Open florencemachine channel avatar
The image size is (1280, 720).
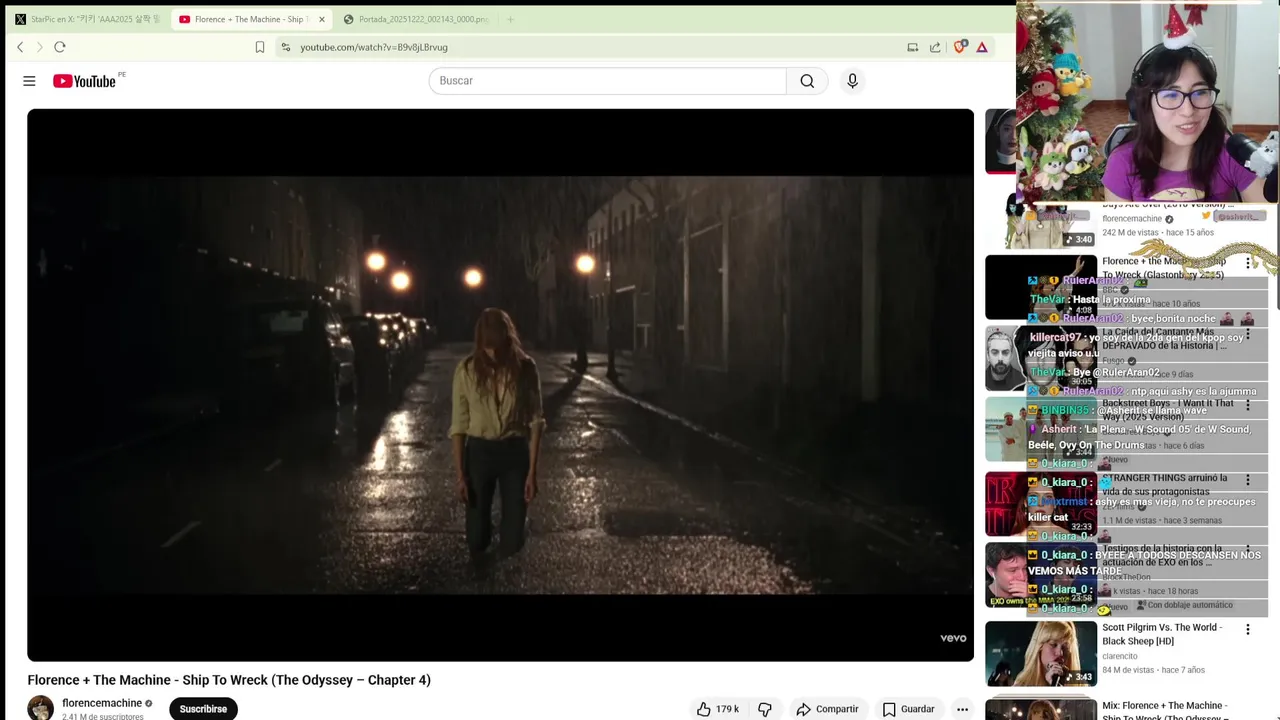pyautogui.click(x=40, y=708)
